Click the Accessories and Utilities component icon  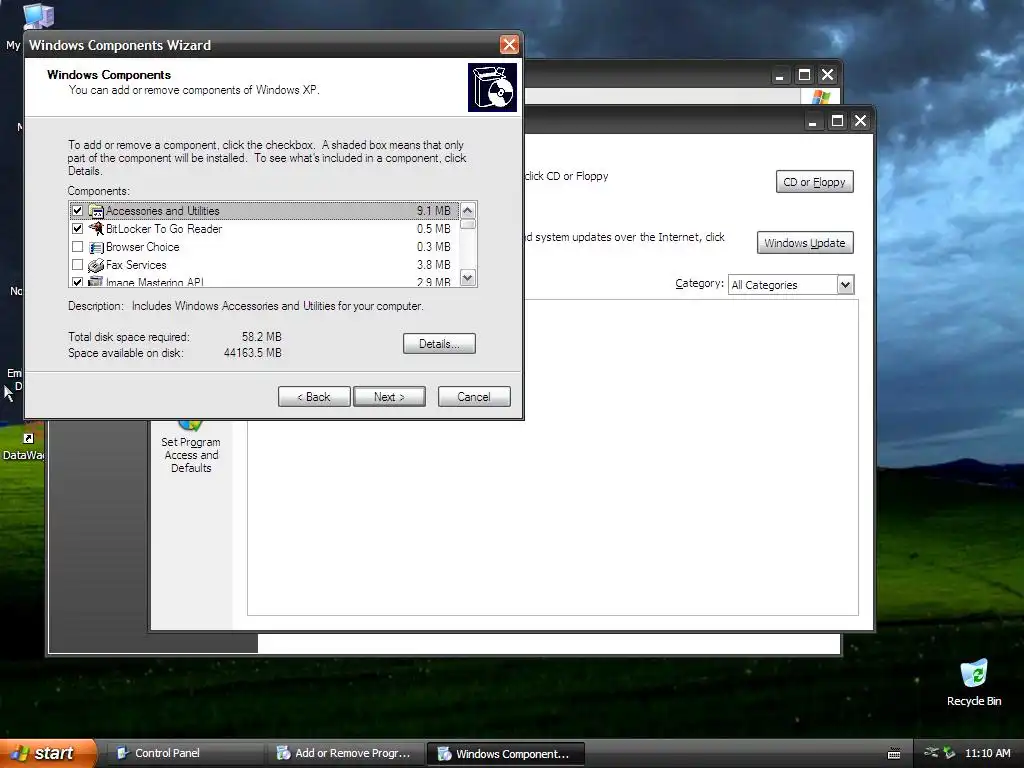[x=96, y=211]
